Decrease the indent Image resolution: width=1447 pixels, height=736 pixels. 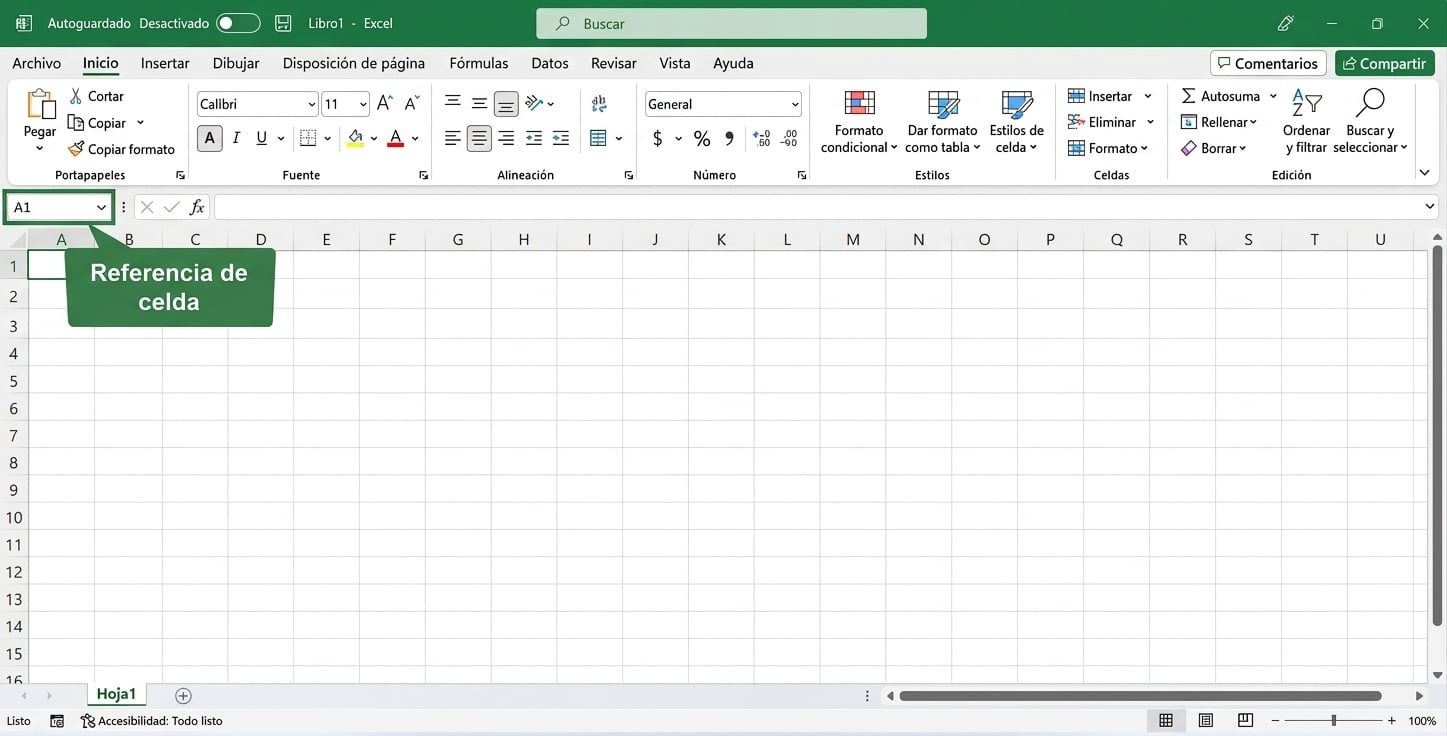pyautogui.click(x=534, y=138)
